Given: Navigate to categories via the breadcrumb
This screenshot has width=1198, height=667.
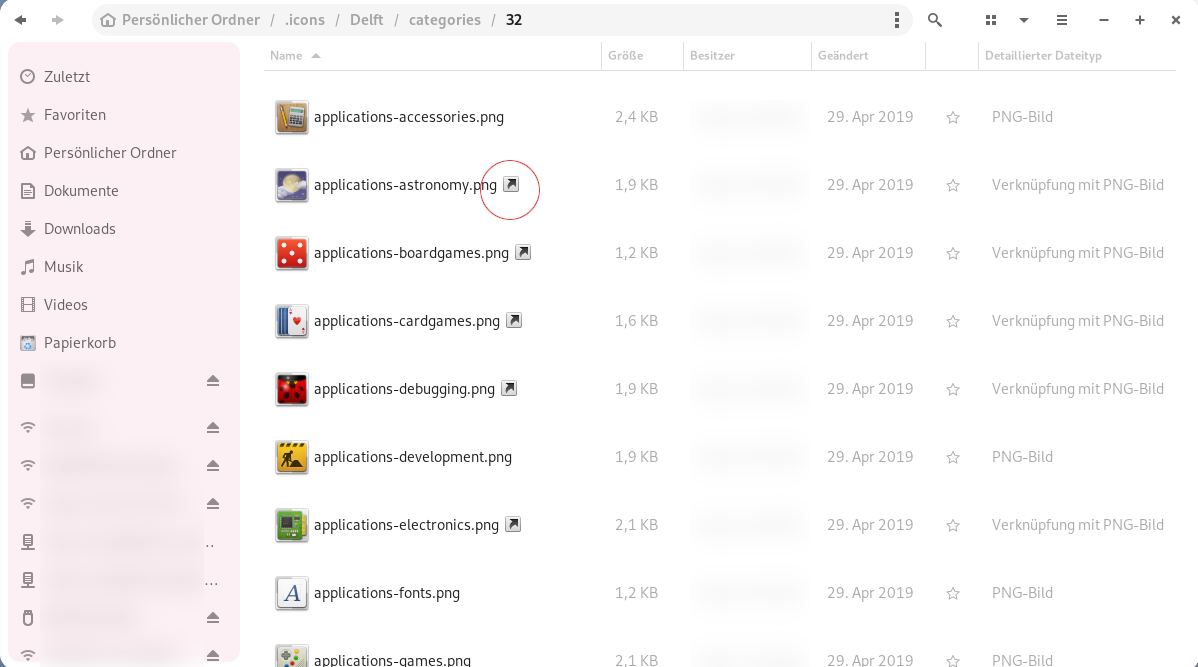Looking at the screenshot, I should coord(444,19).
